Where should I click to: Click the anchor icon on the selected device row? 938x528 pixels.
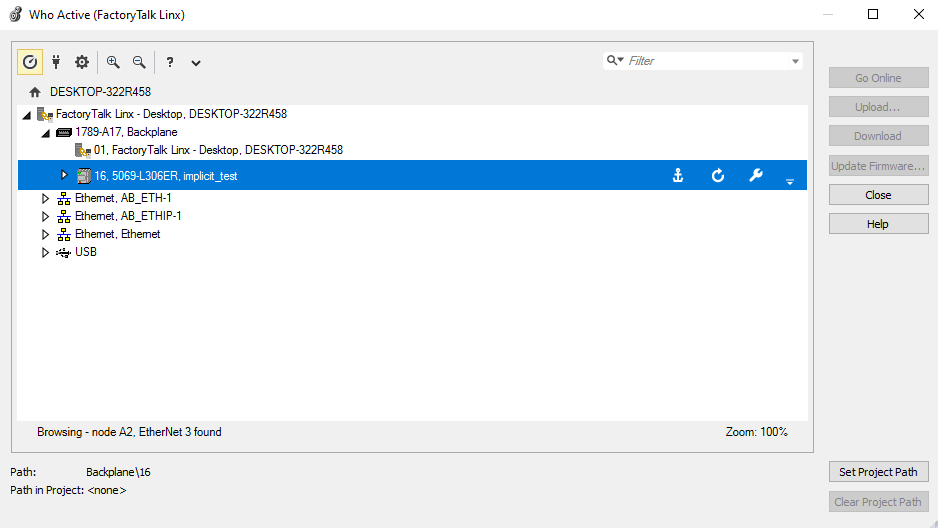[x=678, y=176]
